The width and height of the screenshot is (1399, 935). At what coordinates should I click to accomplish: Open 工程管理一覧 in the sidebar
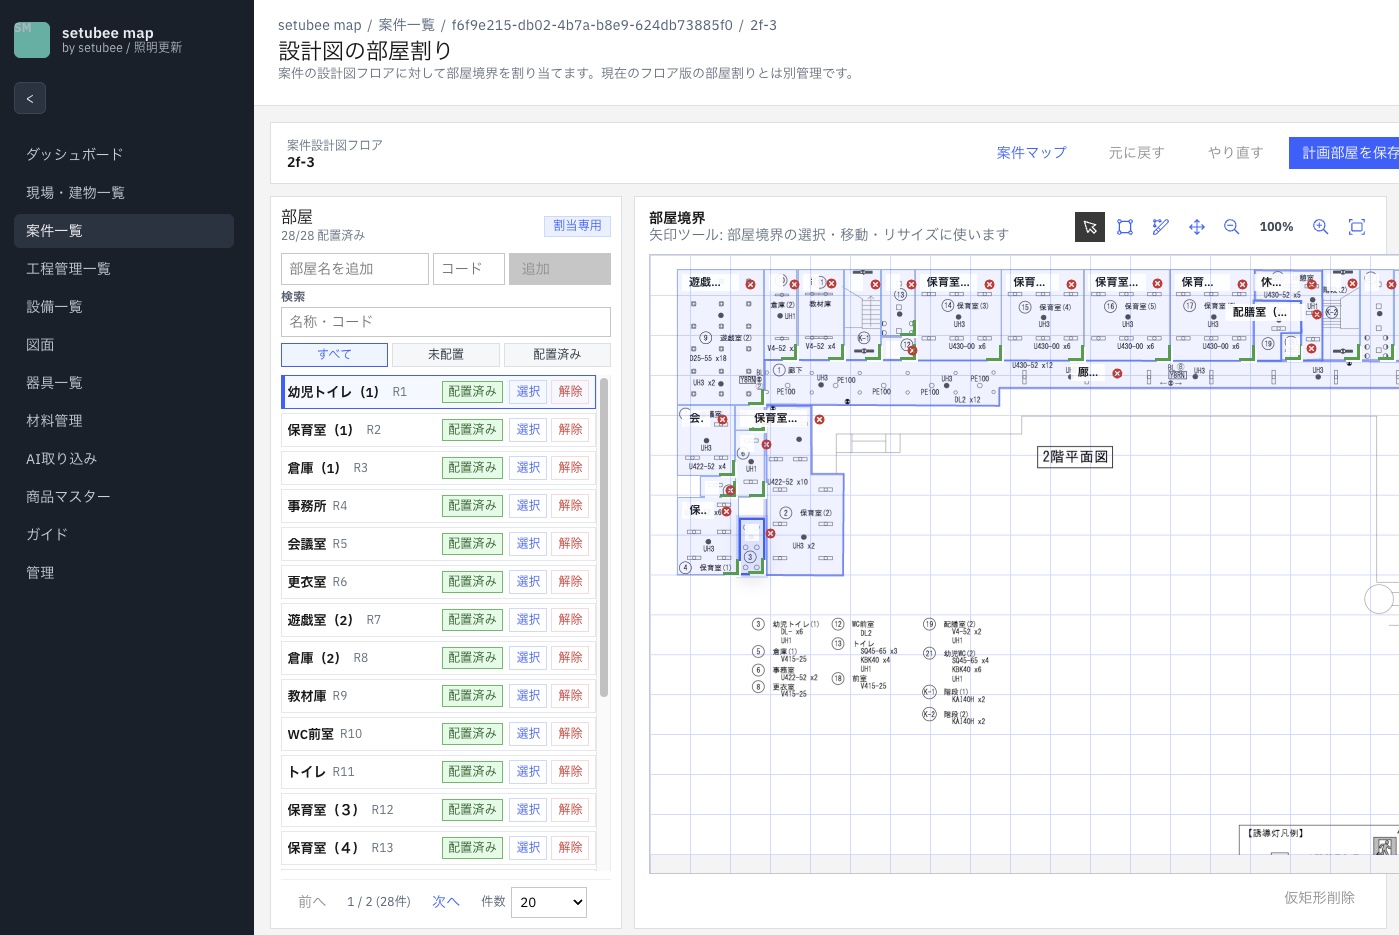(x=124, y=268)
